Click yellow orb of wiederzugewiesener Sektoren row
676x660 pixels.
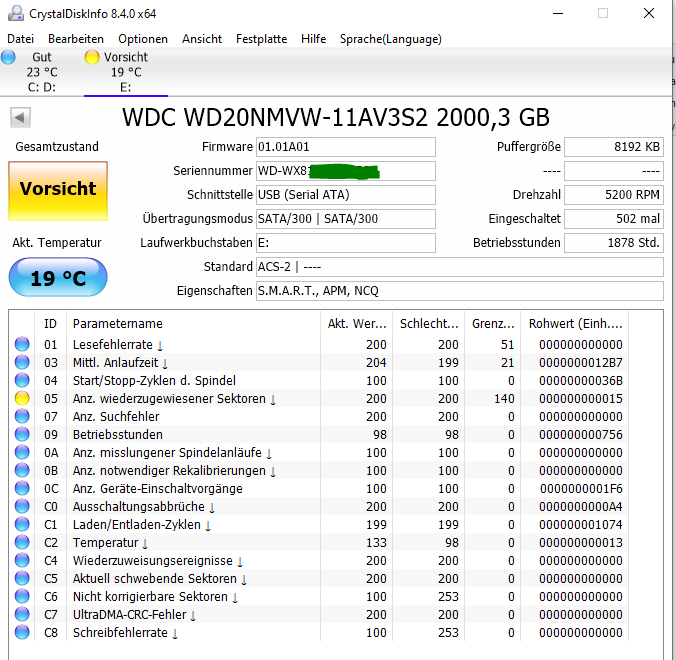coord(22,398)
